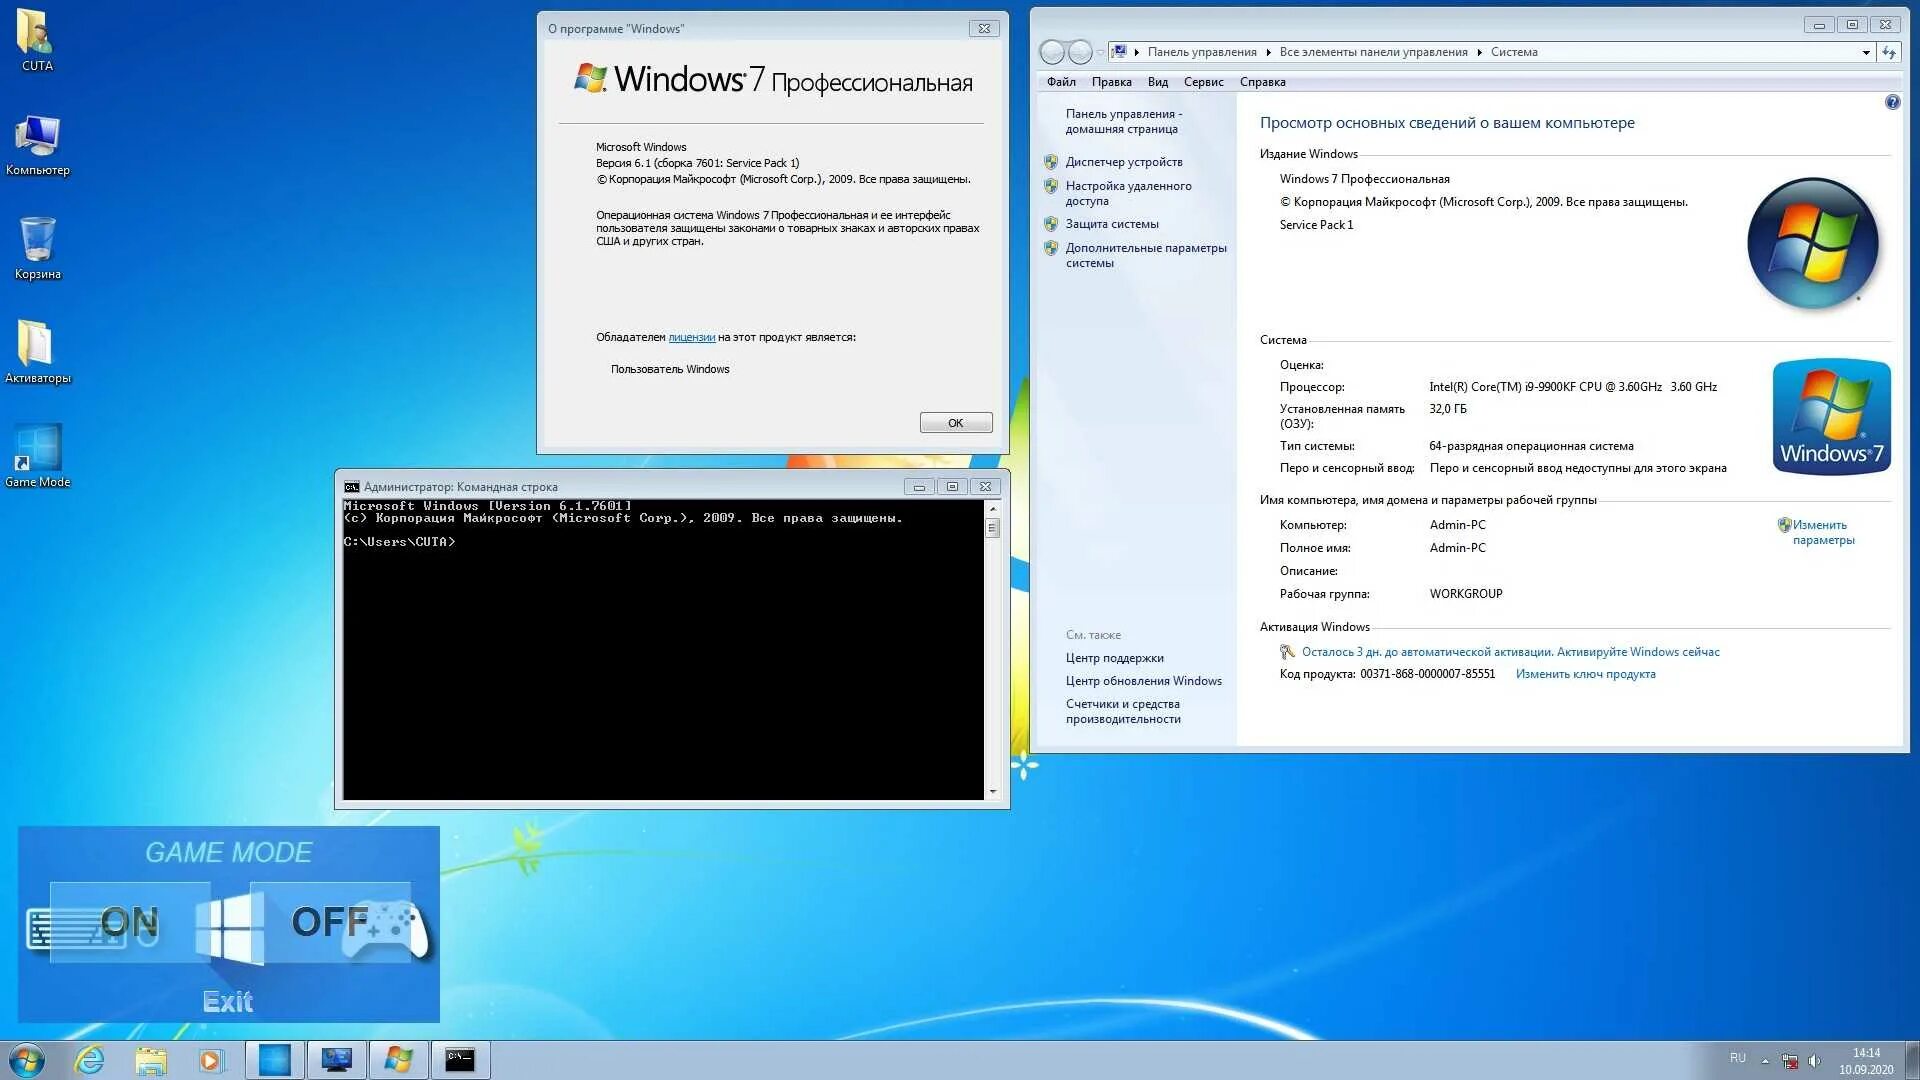Open the Сервис menu
Image resolution: width=1920 pixels, height=1080 pixels.
pos(1203,82)
